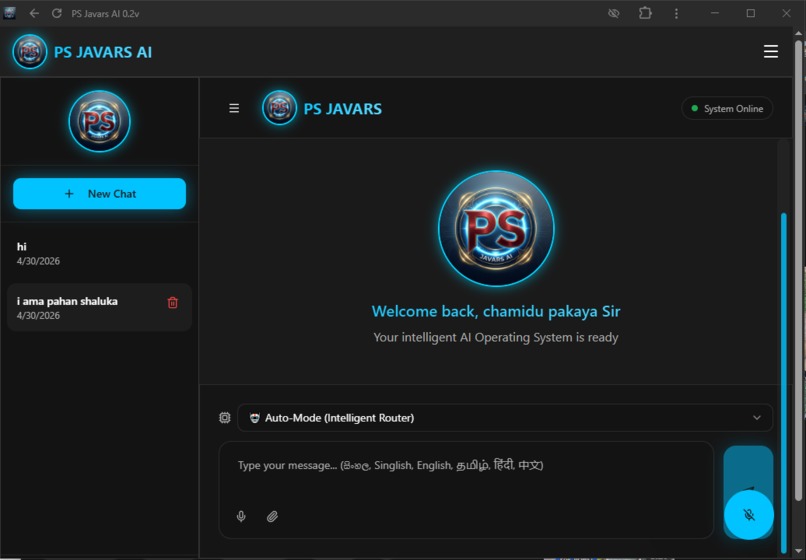806x560 pixels.
Task: Open the Auto-Mode (Intelligent Router) dropdown
Action: coord(505,418)
